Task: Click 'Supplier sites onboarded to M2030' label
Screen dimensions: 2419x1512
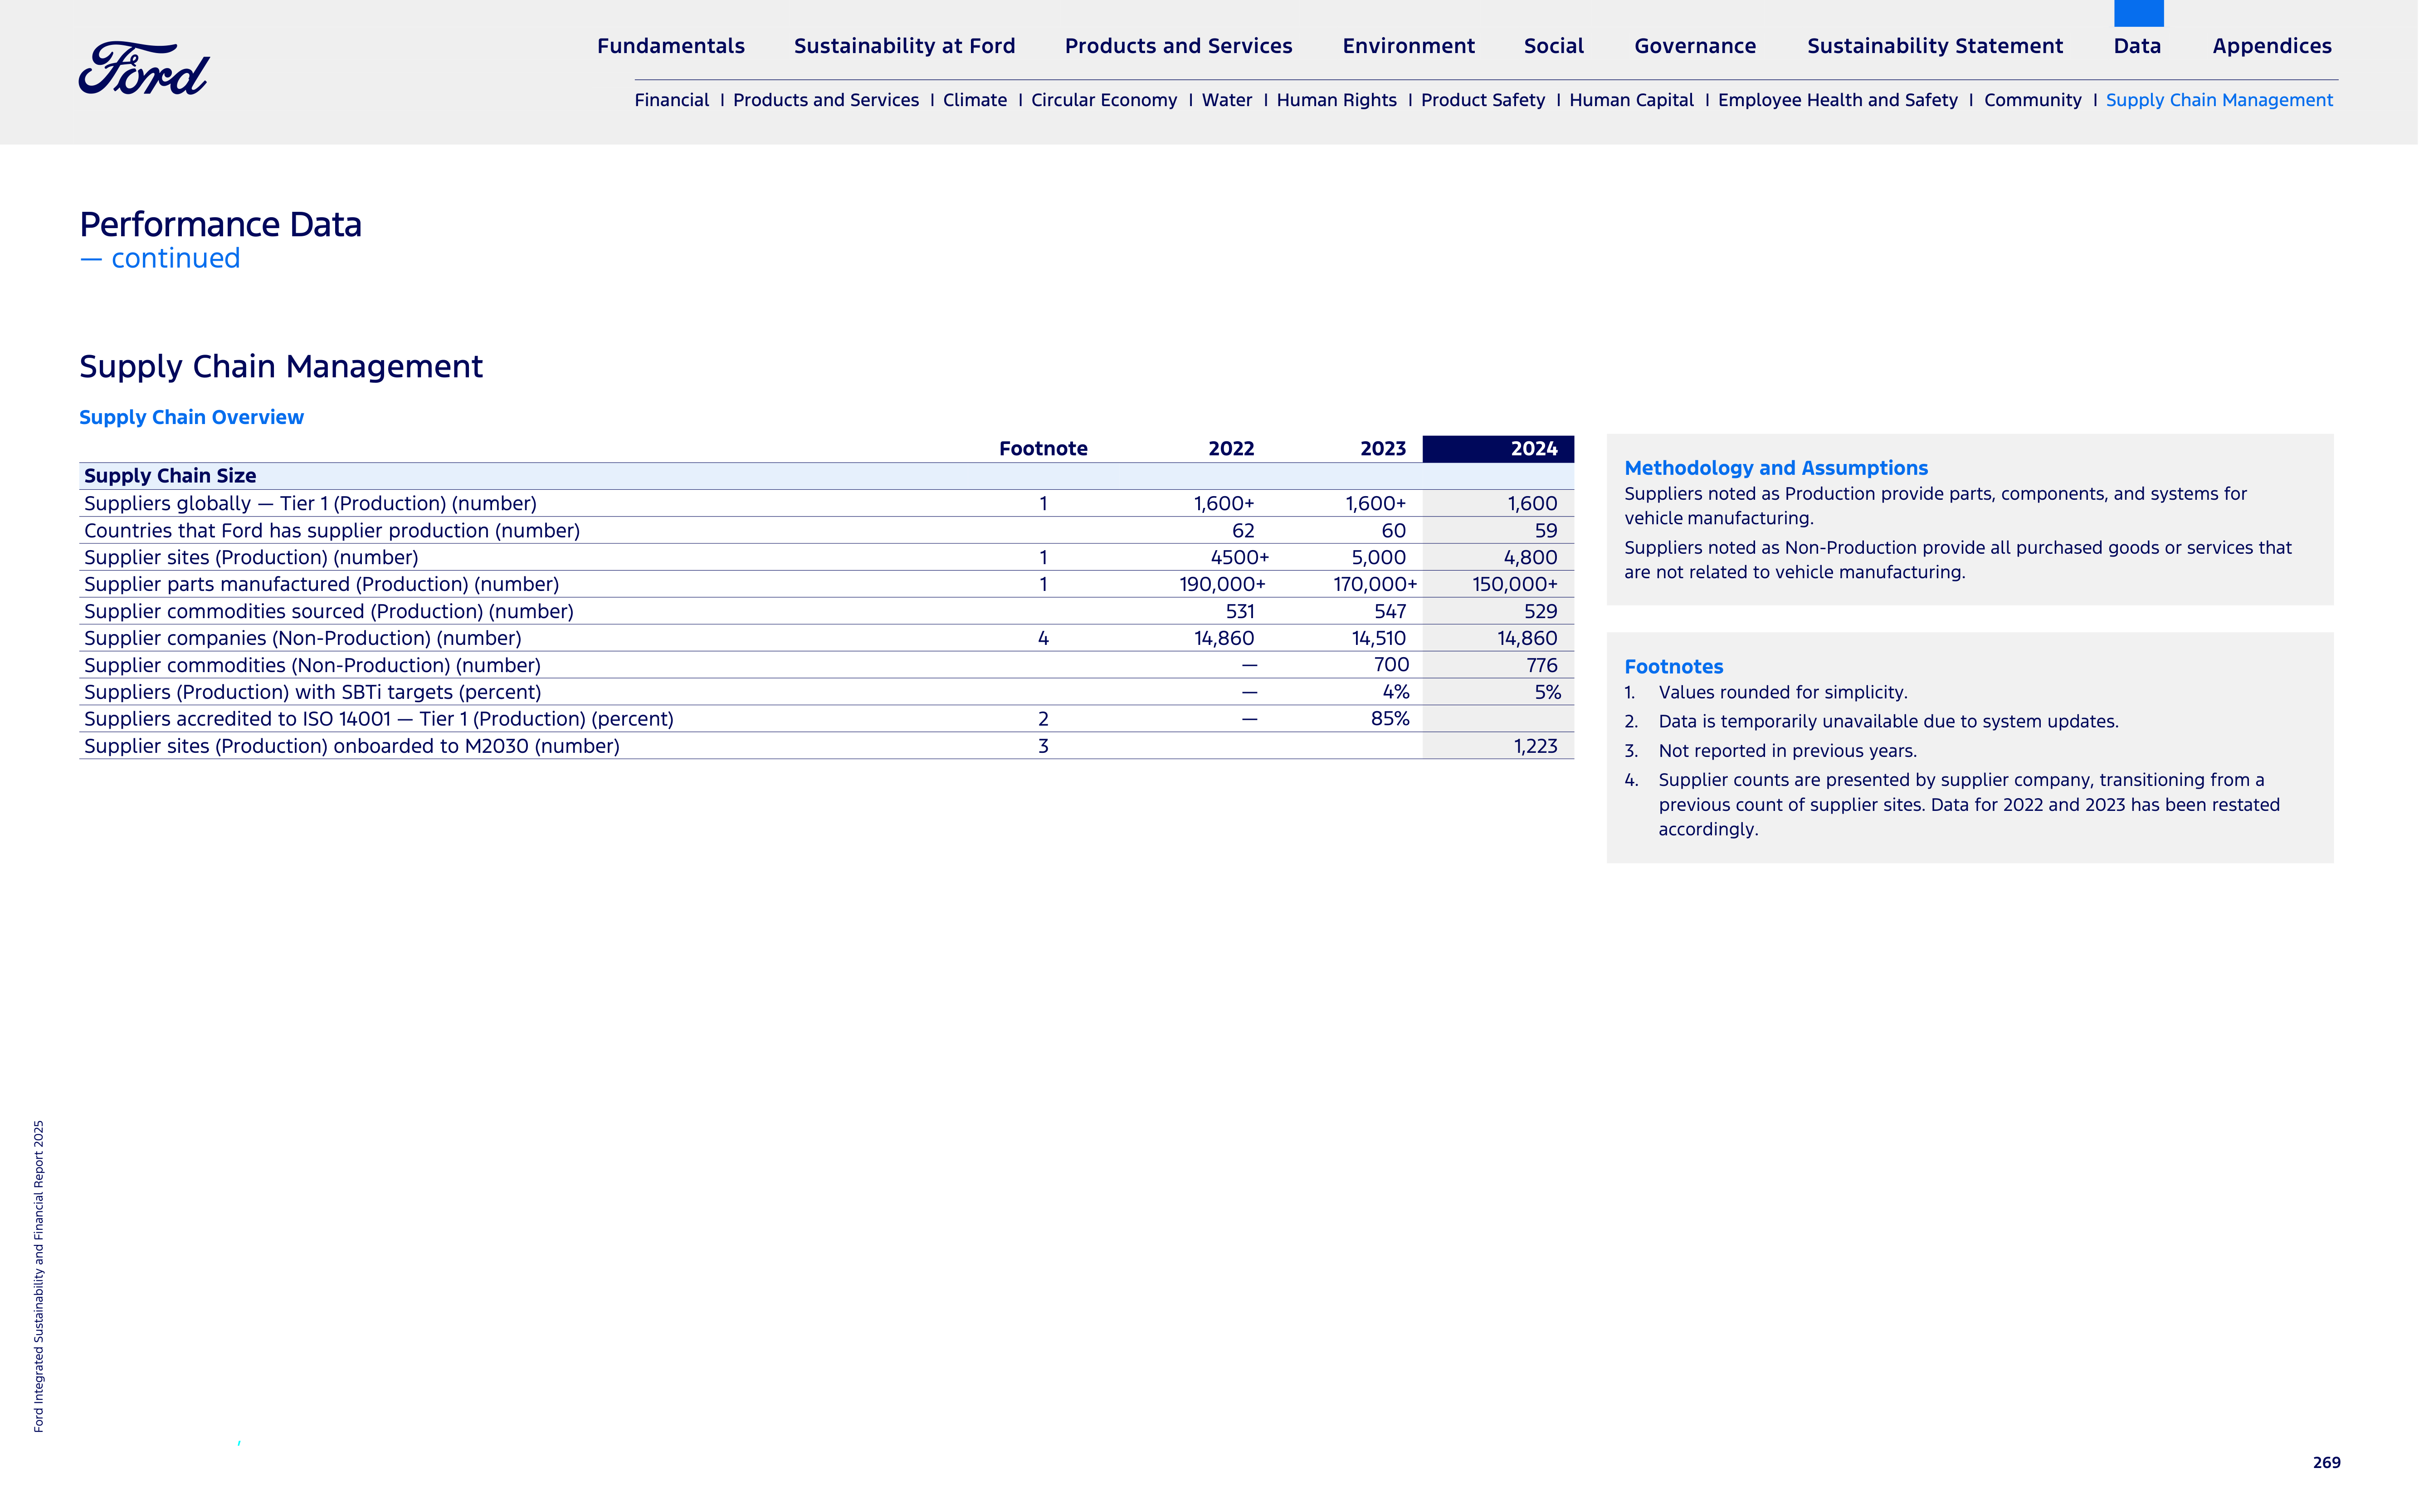Action: 352,746
